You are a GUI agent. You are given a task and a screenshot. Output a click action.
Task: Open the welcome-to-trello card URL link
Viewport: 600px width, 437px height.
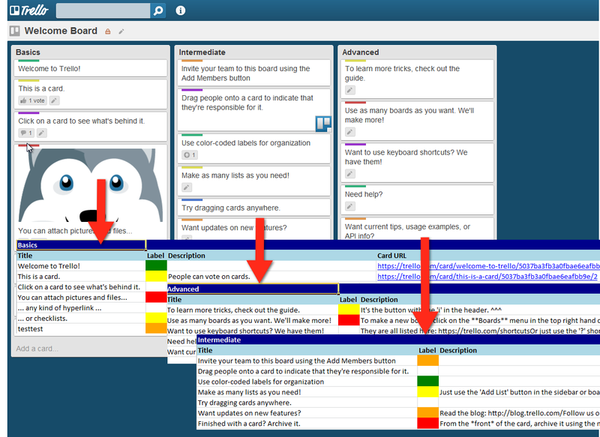point(488,266)
